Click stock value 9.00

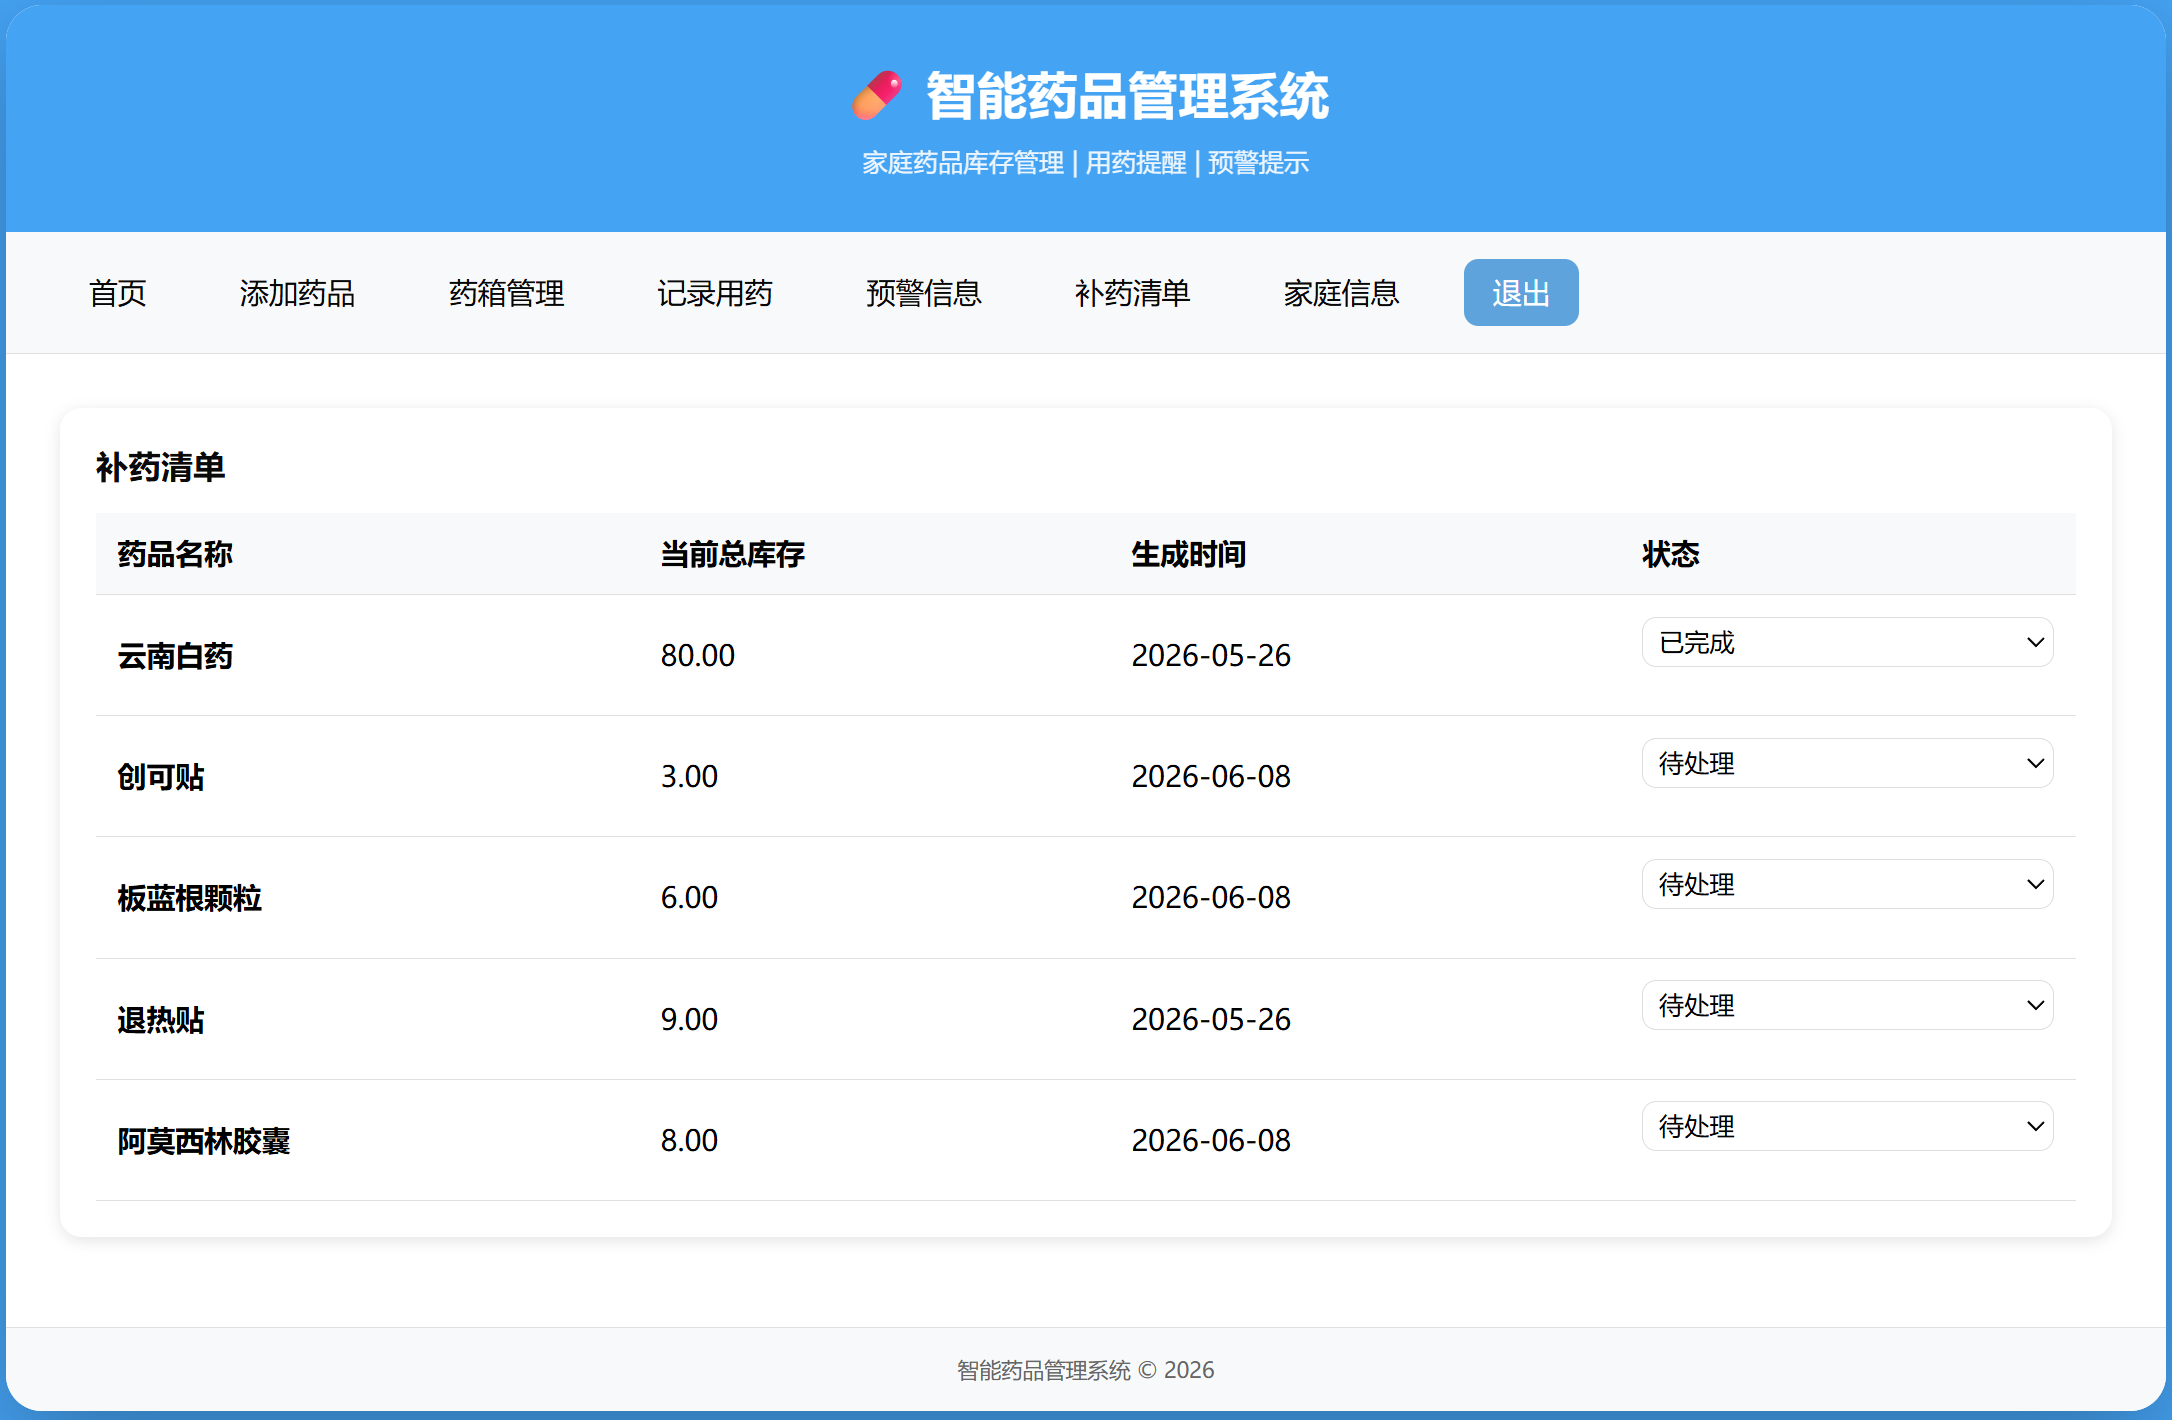coord(689,1020)
